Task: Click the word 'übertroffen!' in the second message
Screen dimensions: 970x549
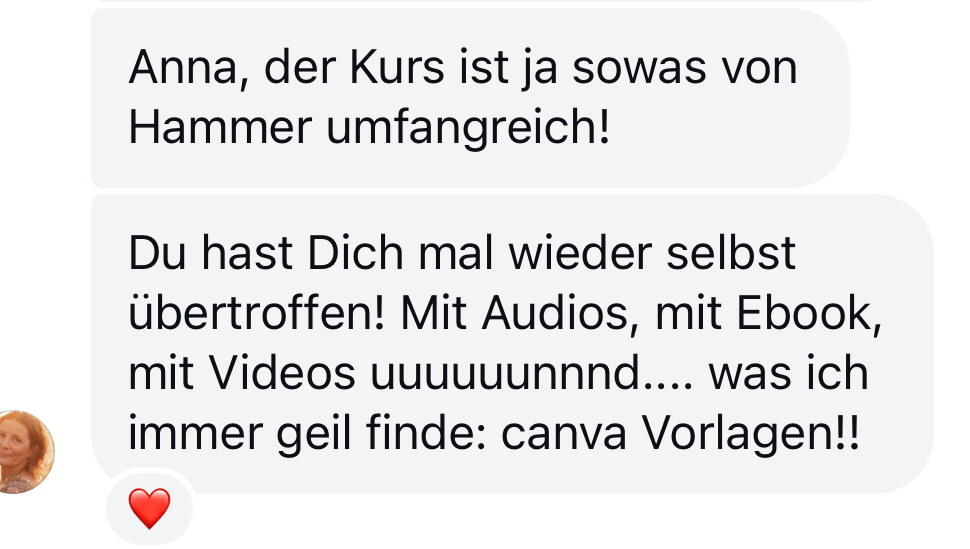Action: click(257, 313)
